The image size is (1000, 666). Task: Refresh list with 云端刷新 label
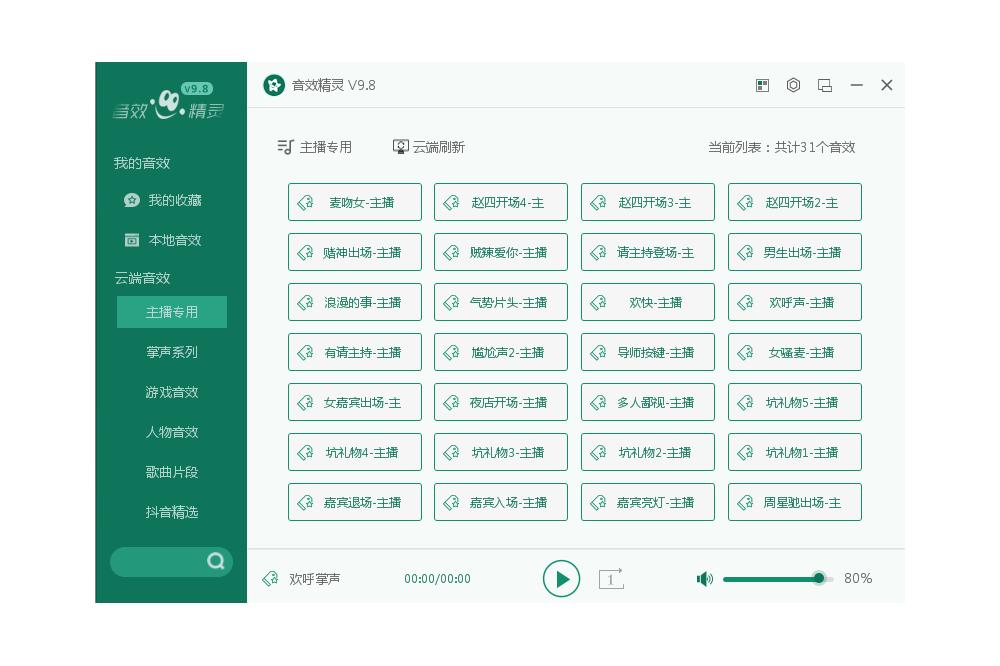(439, 147)
